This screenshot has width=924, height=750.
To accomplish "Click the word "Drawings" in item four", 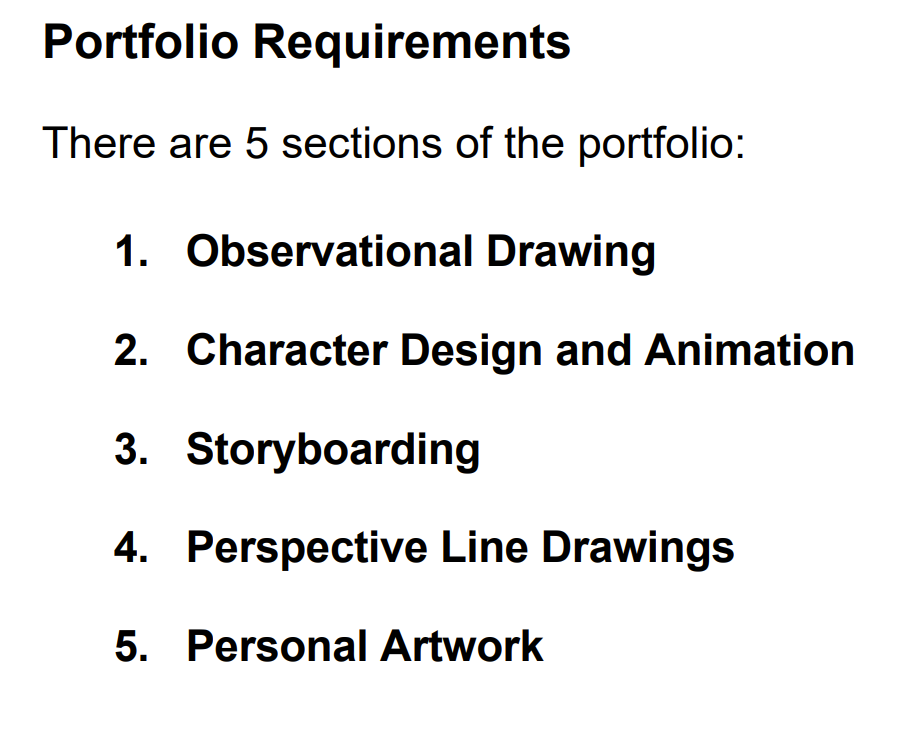I will [x=638, y=548].
